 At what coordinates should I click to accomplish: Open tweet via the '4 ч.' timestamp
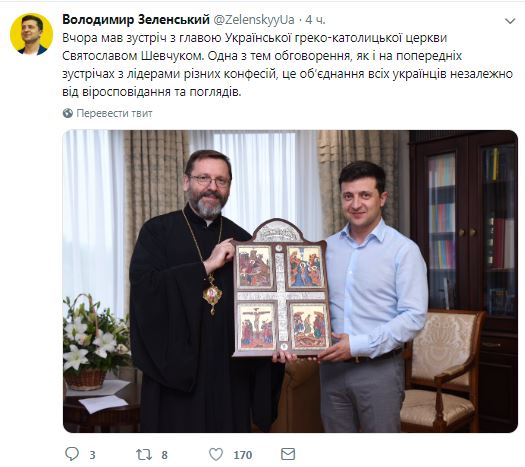(315, 20)
